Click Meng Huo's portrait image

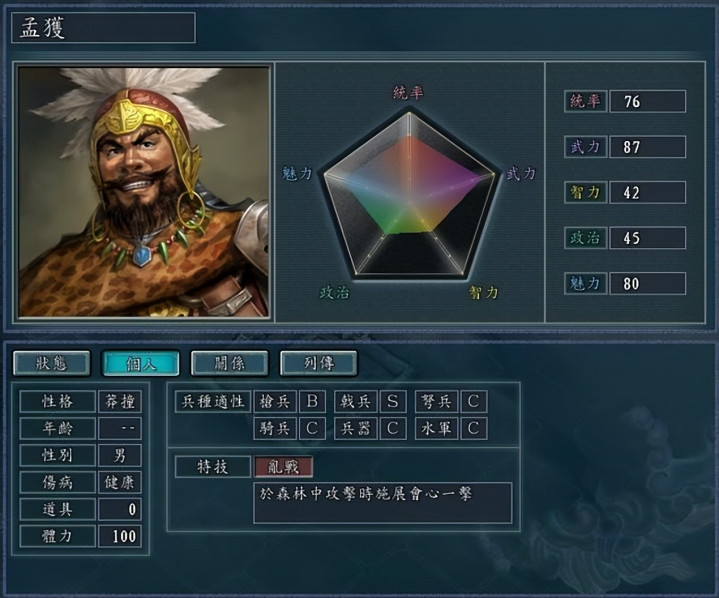(x=144, y=192)
